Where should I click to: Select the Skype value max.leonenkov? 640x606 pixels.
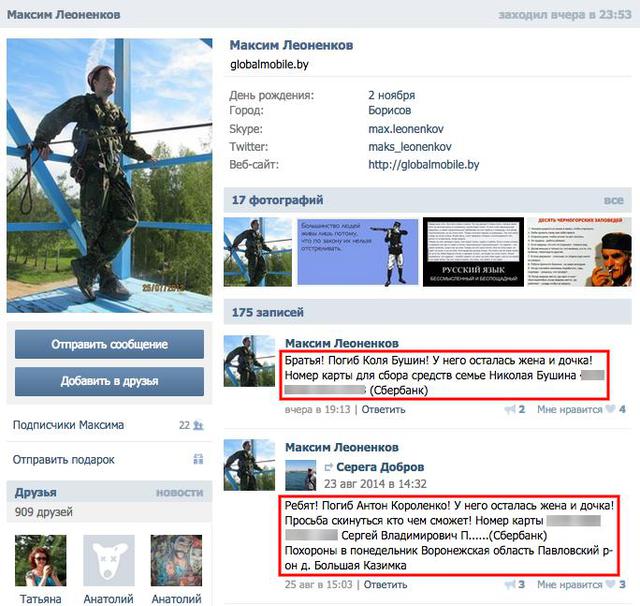coord(406,129)
